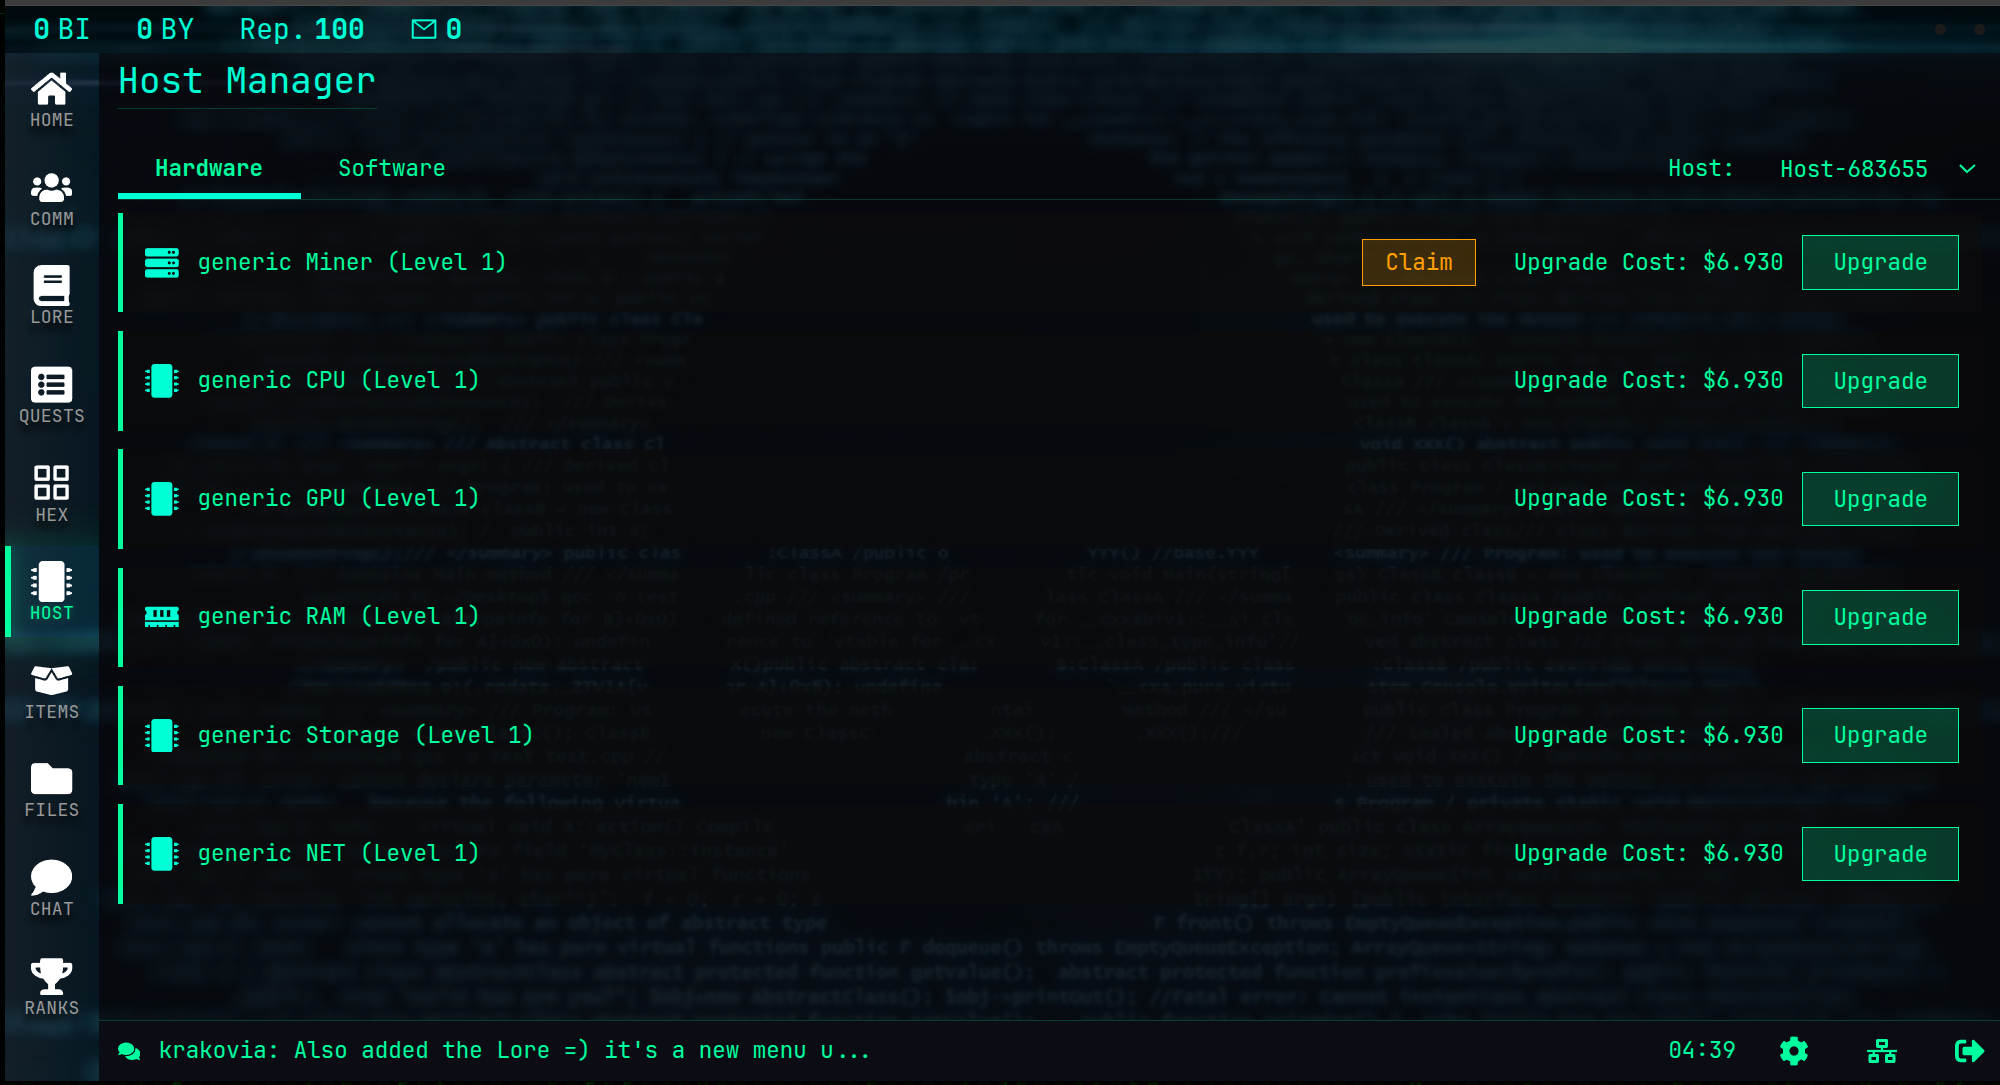Claim the generic Miner rewards
The width and height of the screenshot is (2000, 1085).
(1418, 262)
